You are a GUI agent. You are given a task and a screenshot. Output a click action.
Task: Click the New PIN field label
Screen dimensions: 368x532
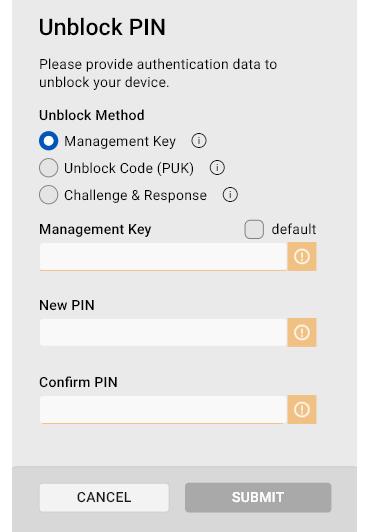(x=67, y=305)
